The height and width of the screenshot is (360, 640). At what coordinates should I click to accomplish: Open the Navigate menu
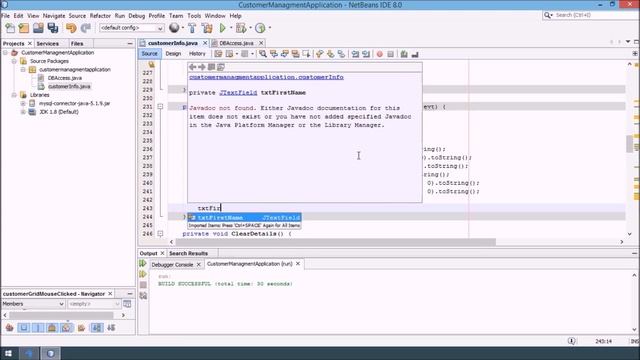(x=54, y=16)
